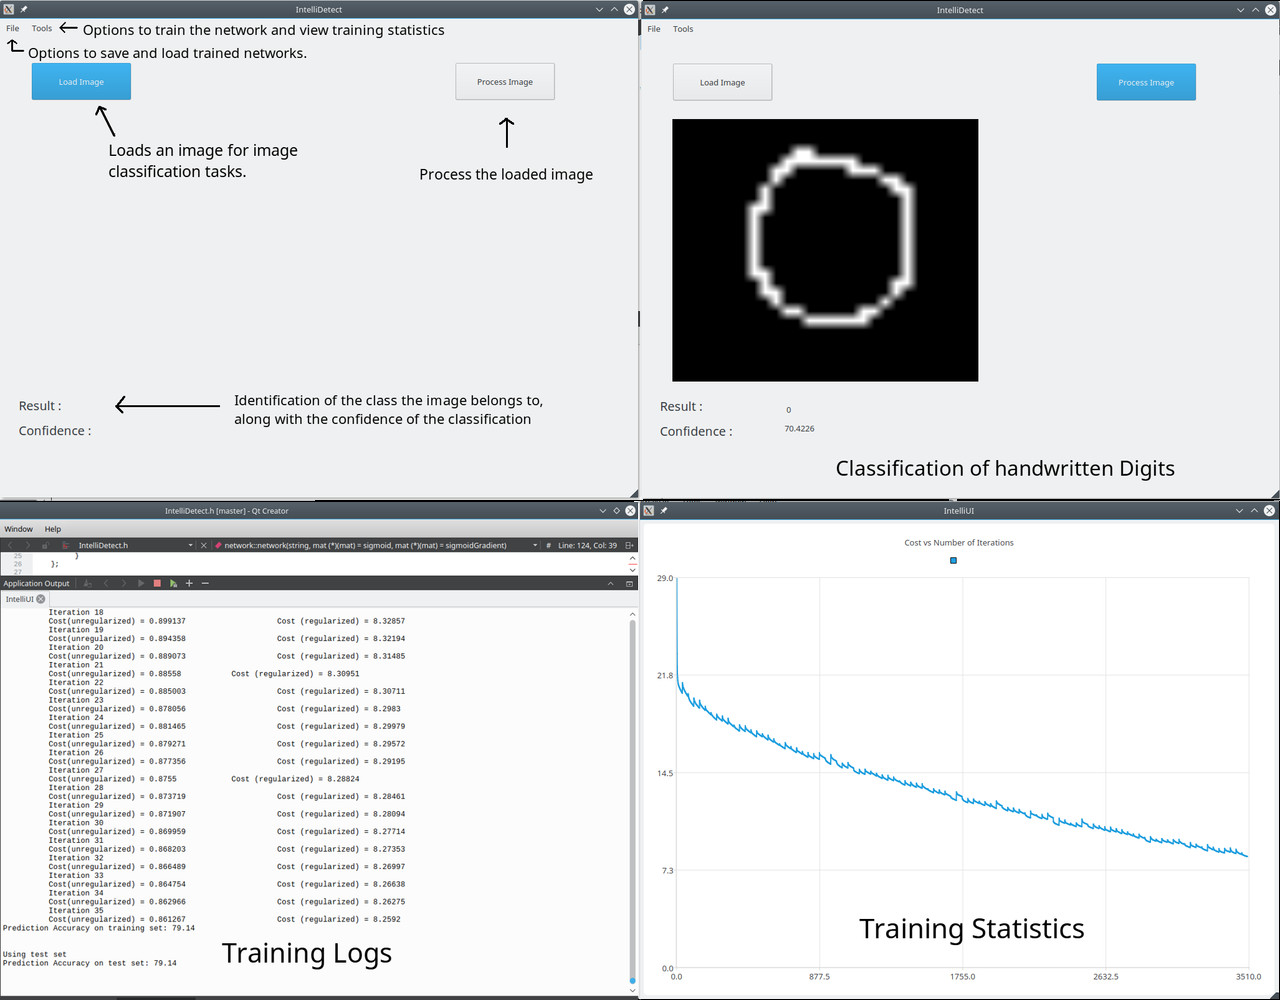This screenshot has height=1000, width=1280.
Task: Click the Using test set log line
Action: [x=35, y=954]
